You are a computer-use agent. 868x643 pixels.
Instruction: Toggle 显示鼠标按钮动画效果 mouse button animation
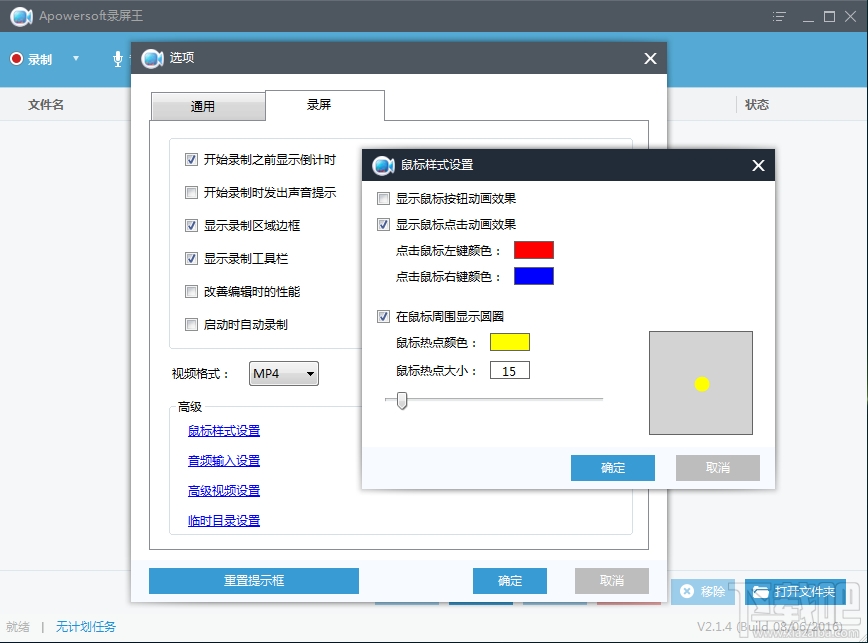point(383,198)
